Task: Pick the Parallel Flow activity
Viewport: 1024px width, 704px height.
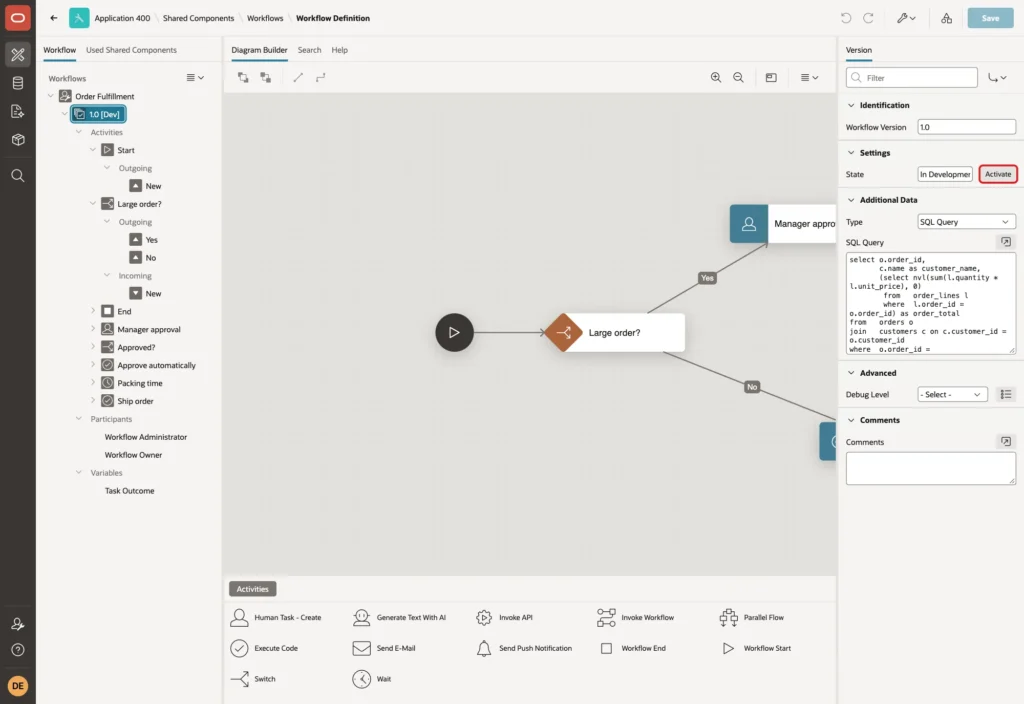Action: [751, 617]
